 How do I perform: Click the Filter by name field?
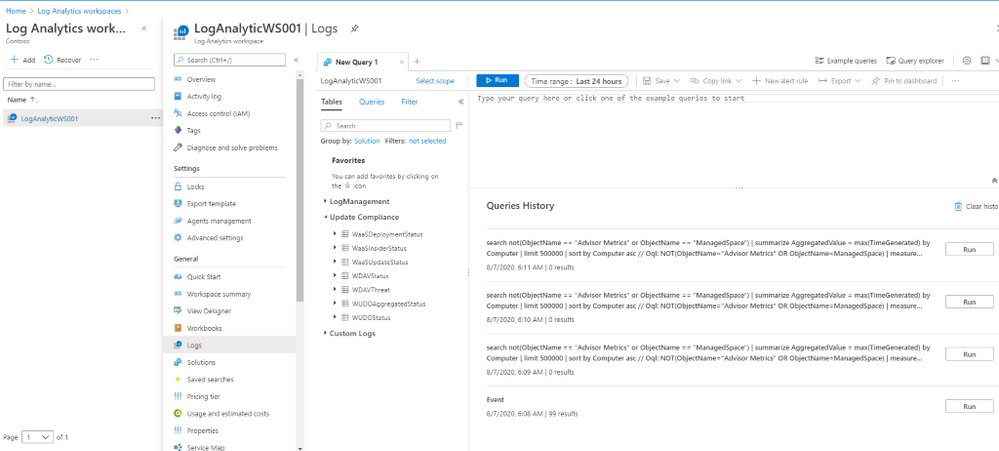(x=79, y=83)
